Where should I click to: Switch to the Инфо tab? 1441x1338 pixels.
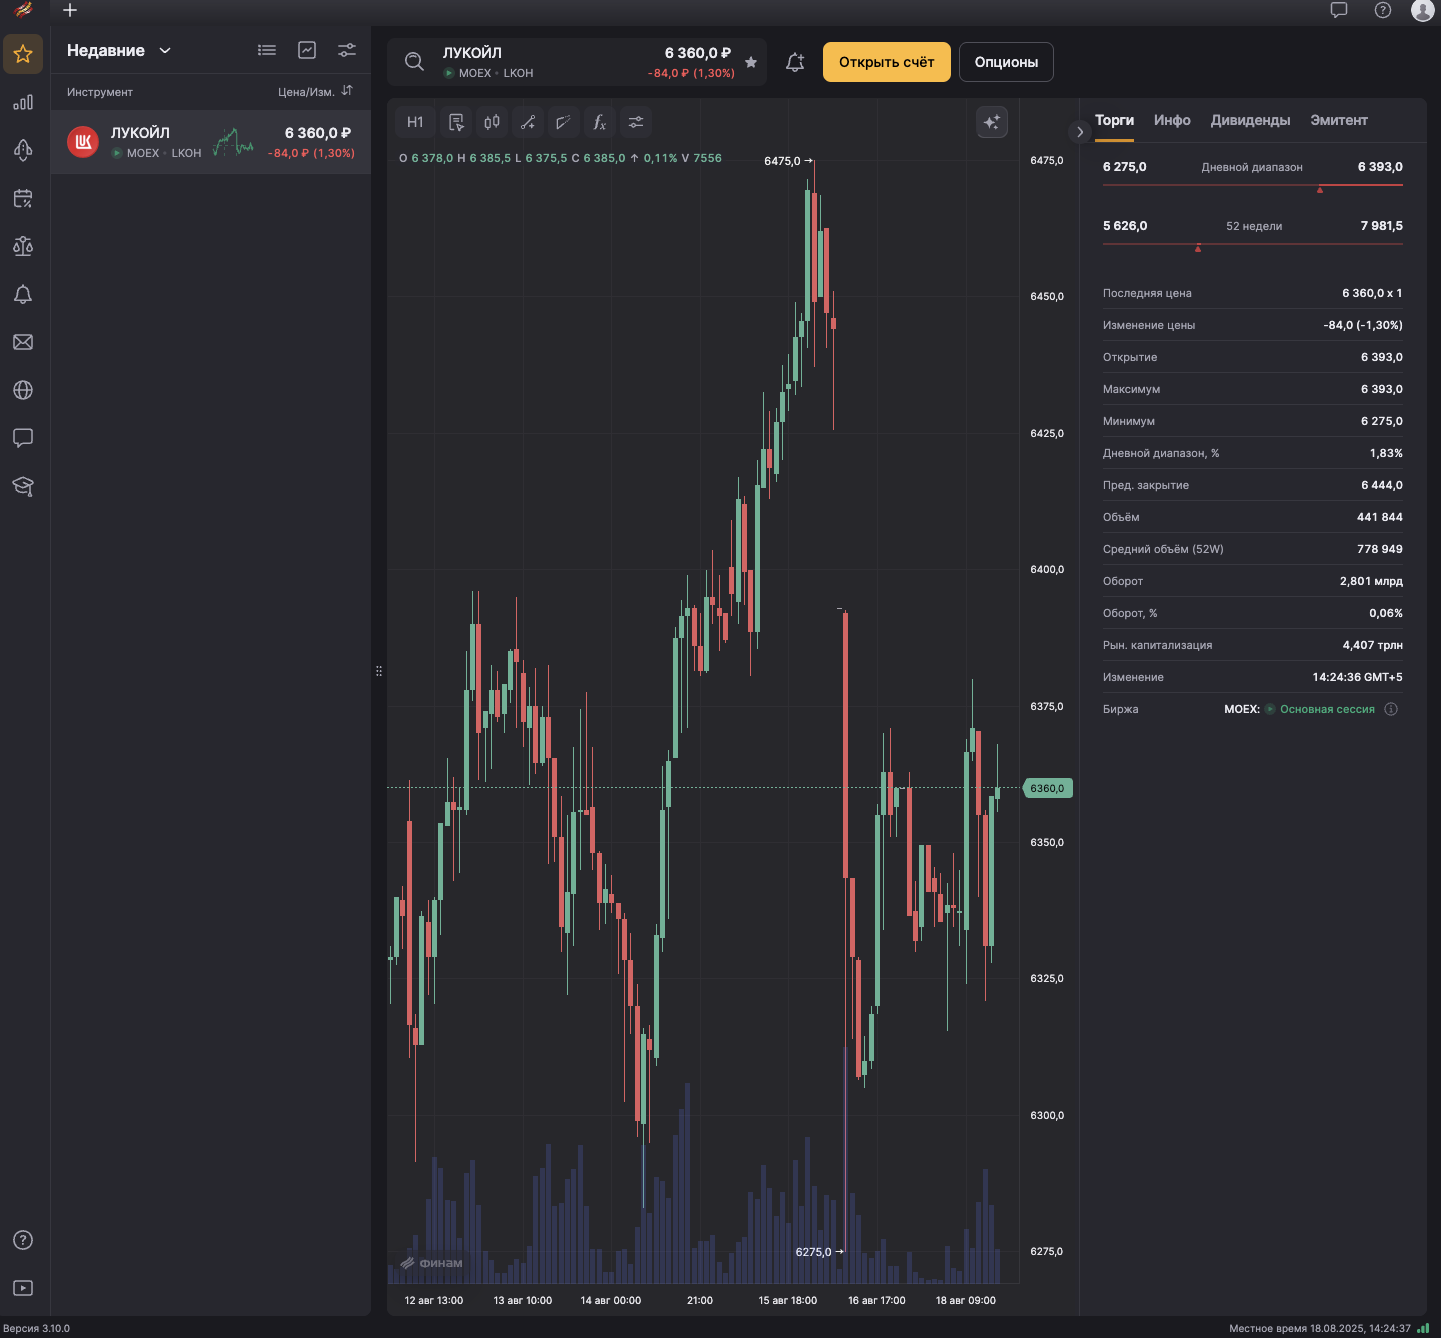coord(1172,120)
